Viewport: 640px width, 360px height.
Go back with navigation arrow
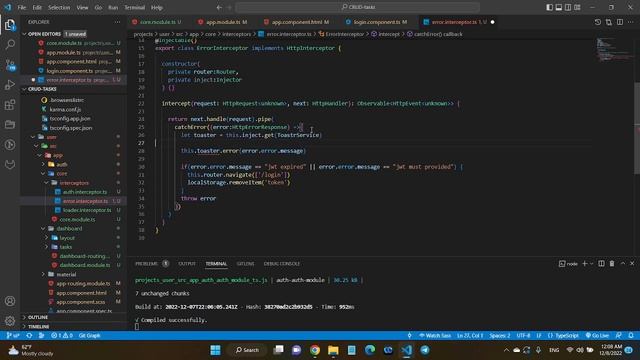(x=219, y=7)
